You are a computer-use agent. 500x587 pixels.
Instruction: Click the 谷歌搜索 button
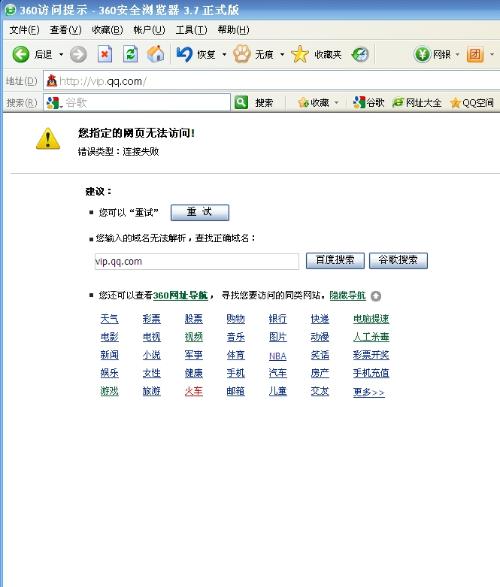click(398, 260)
